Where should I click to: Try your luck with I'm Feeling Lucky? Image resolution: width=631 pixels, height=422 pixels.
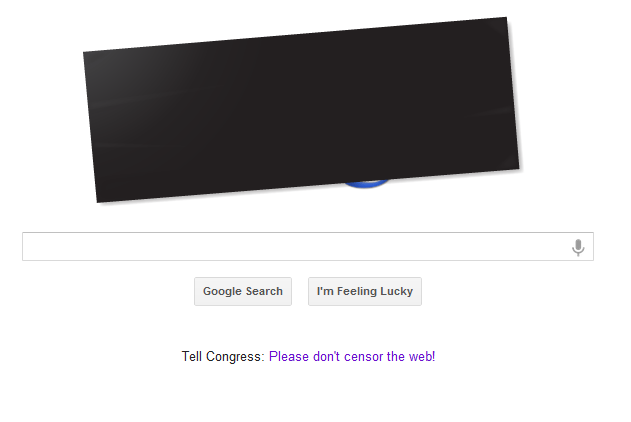pos(365,291)
